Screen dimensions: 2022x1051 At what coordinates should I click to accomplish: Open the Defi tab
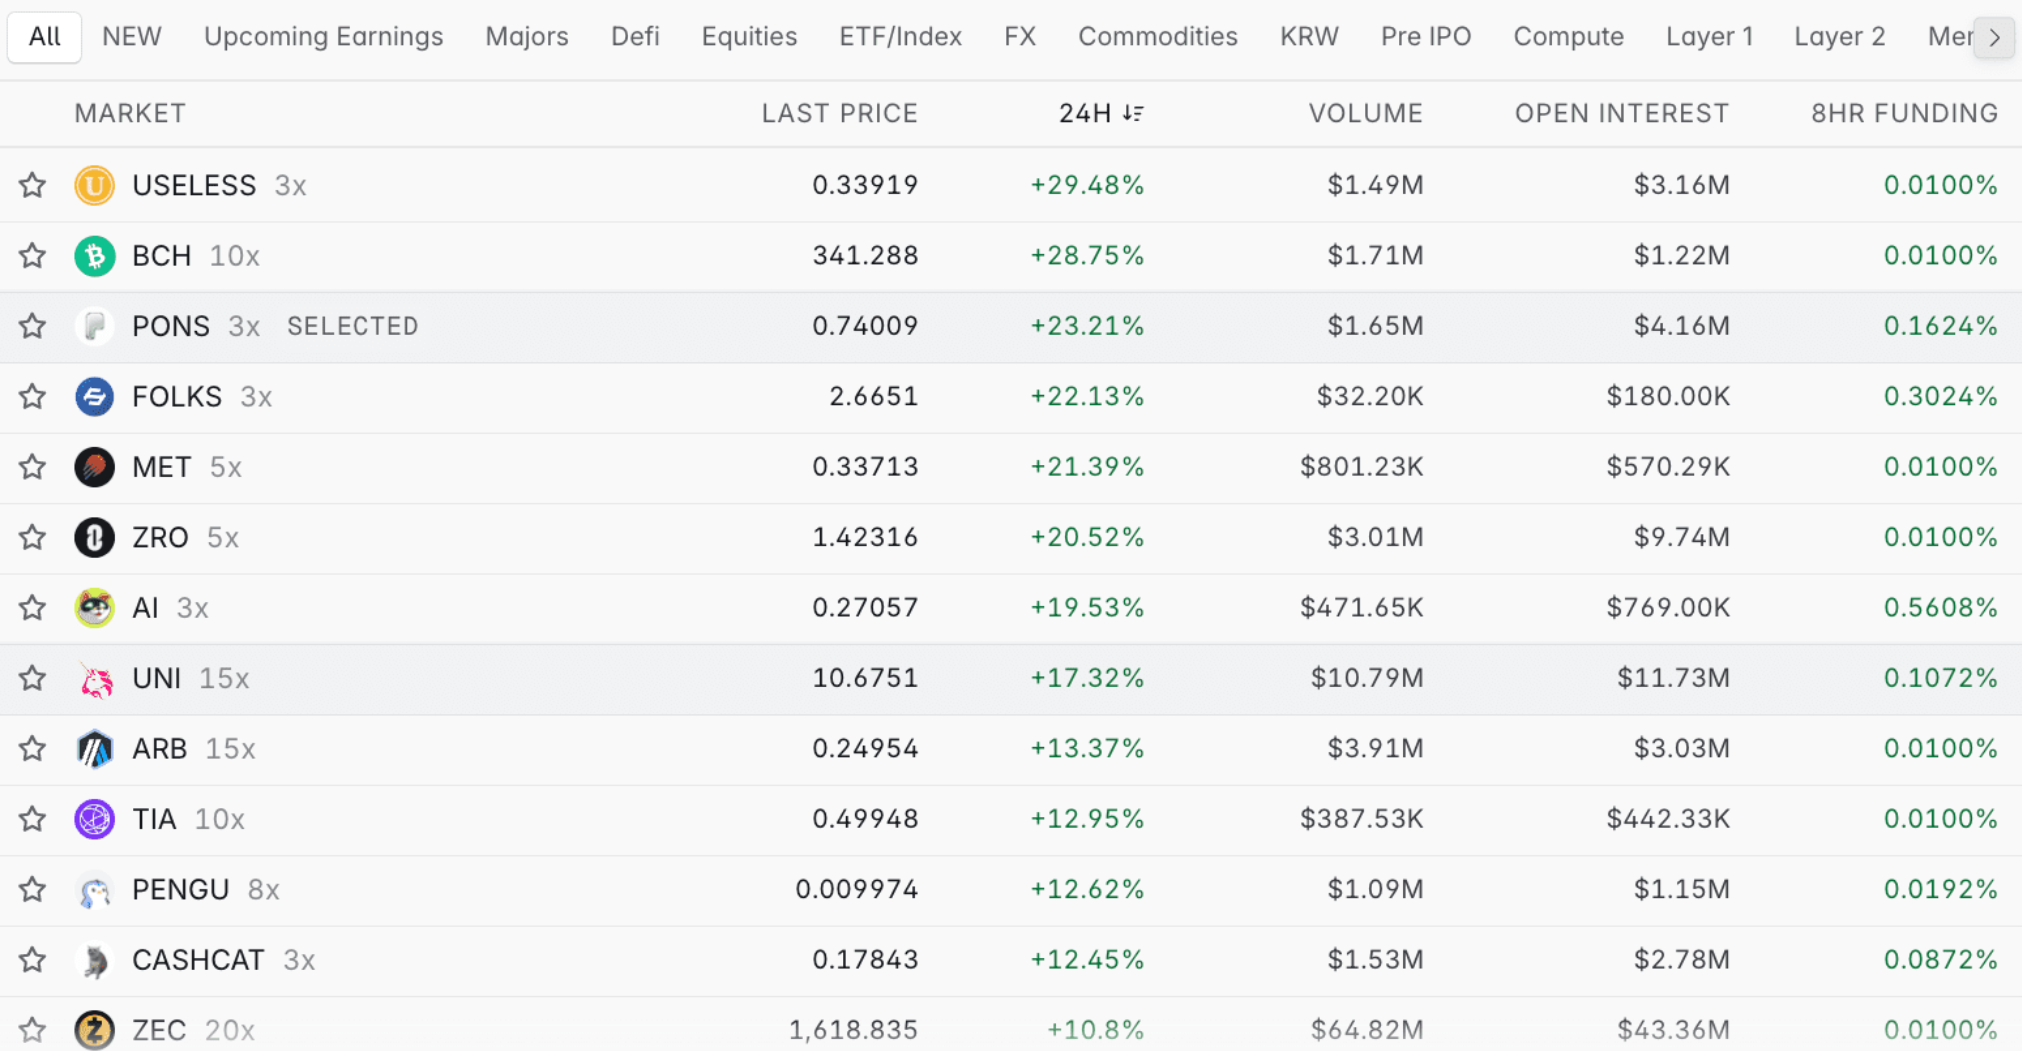635,37
